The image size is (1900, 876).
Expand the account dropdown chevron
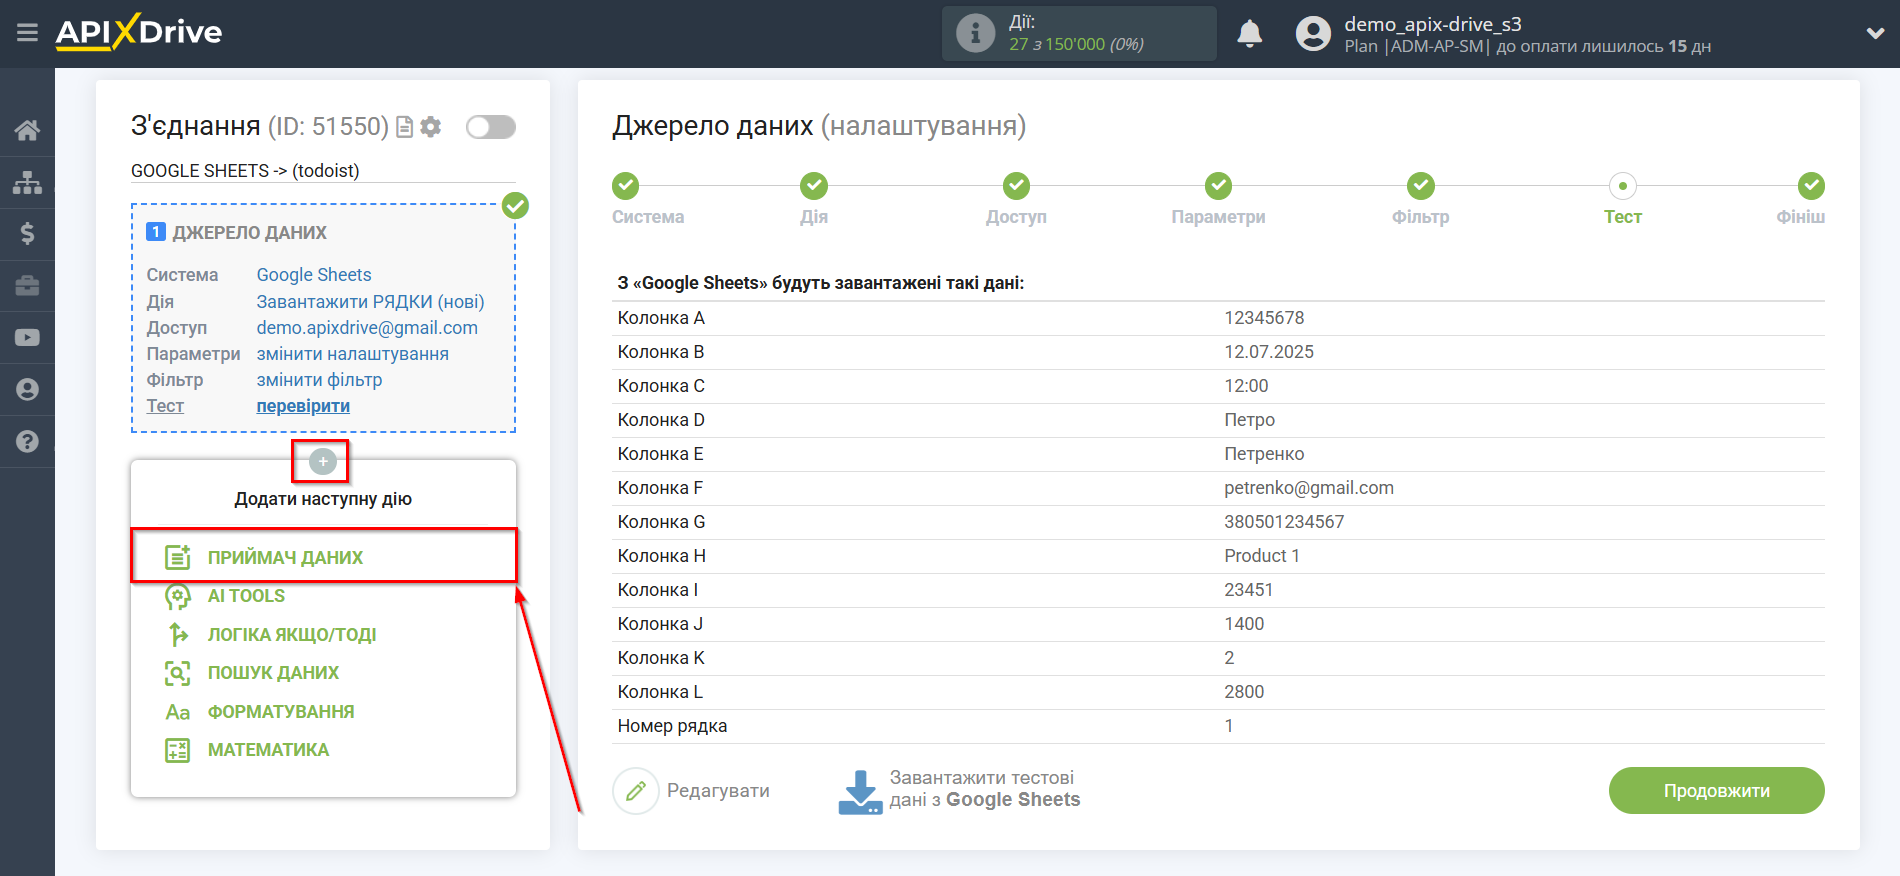1875,33
